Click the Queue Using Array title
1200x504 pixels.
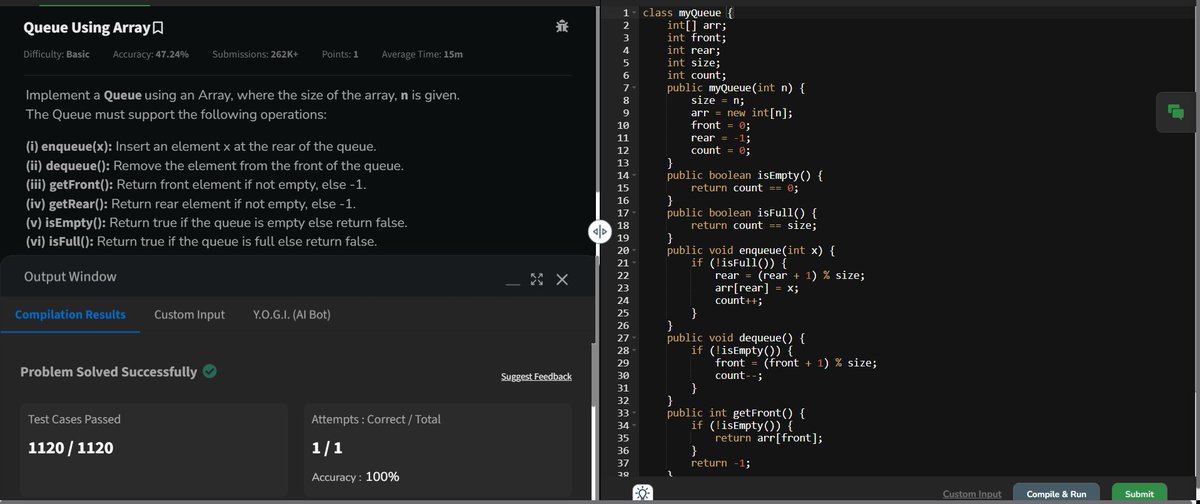(86, 27)
